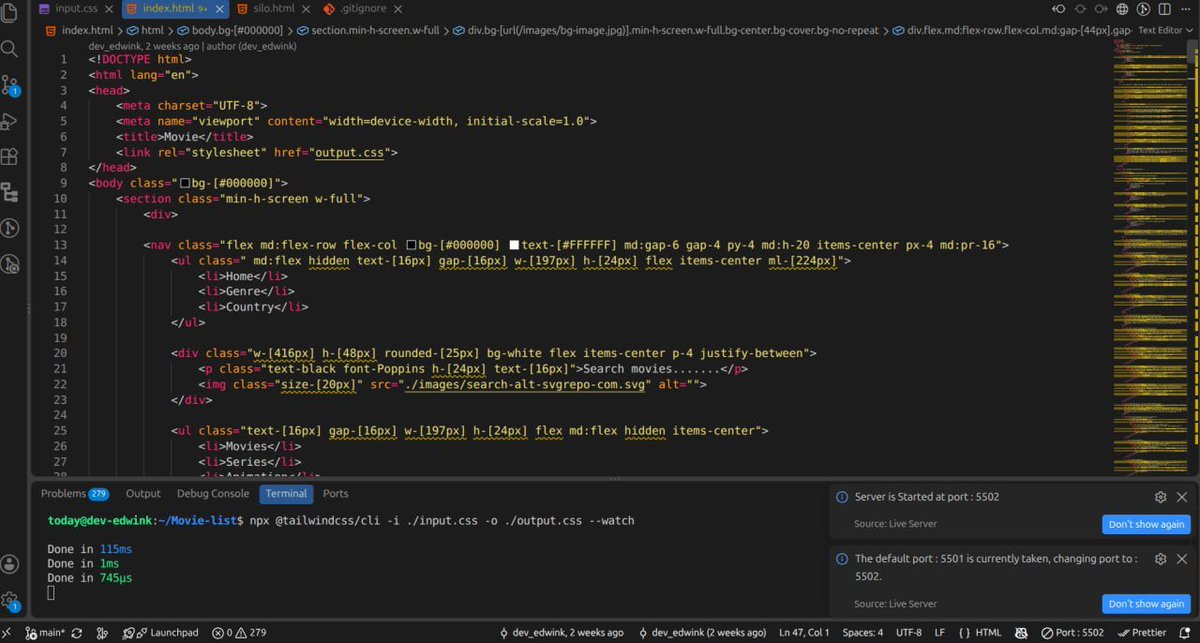
Task: Click Ln 47, Col 1 in status bar
Action: pyautogui.click(x=806, y=633)
